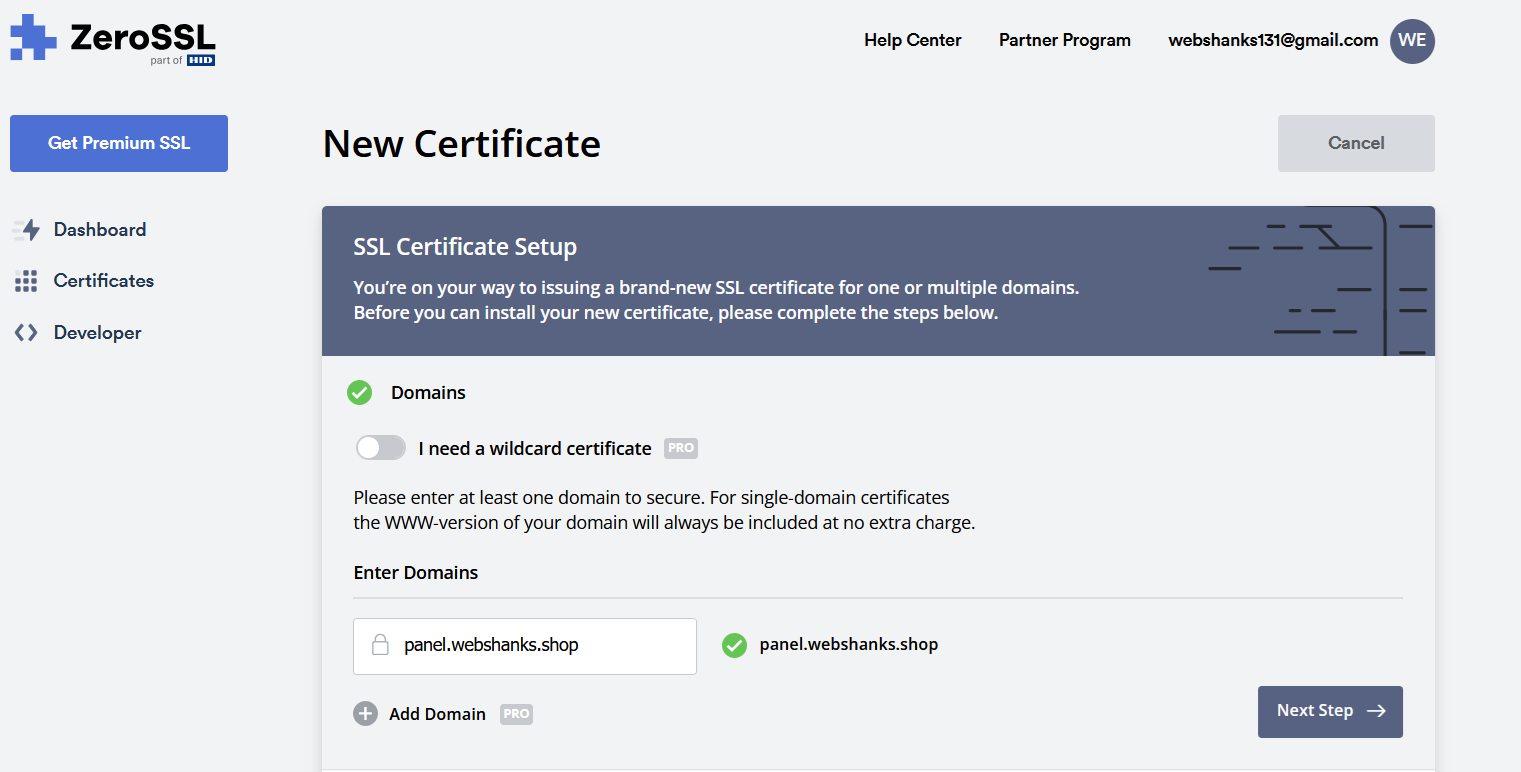Proceed with the Next Step button

pos(1330,712)
